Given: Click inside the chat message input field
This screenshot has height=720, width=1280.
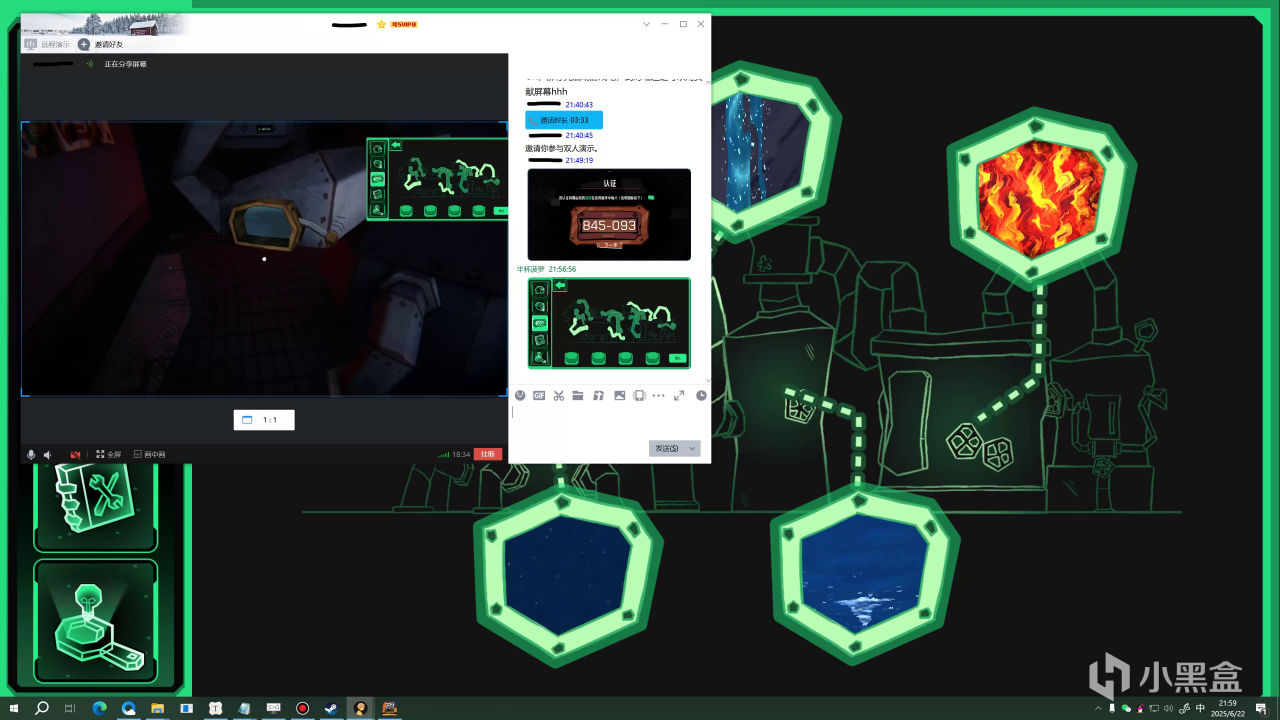Looking at the screenshot, I should [x=609, y=422].
